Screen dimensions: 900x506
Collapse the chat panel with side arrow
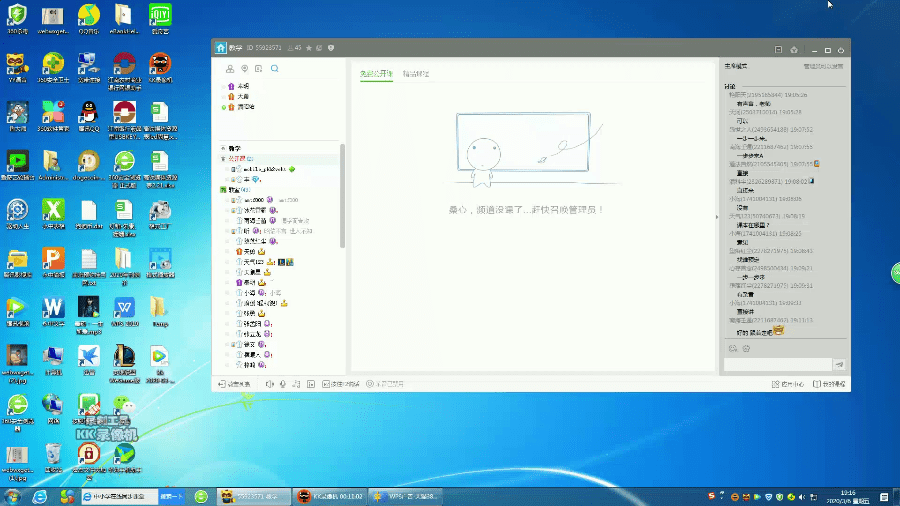(x=716, y=217)
